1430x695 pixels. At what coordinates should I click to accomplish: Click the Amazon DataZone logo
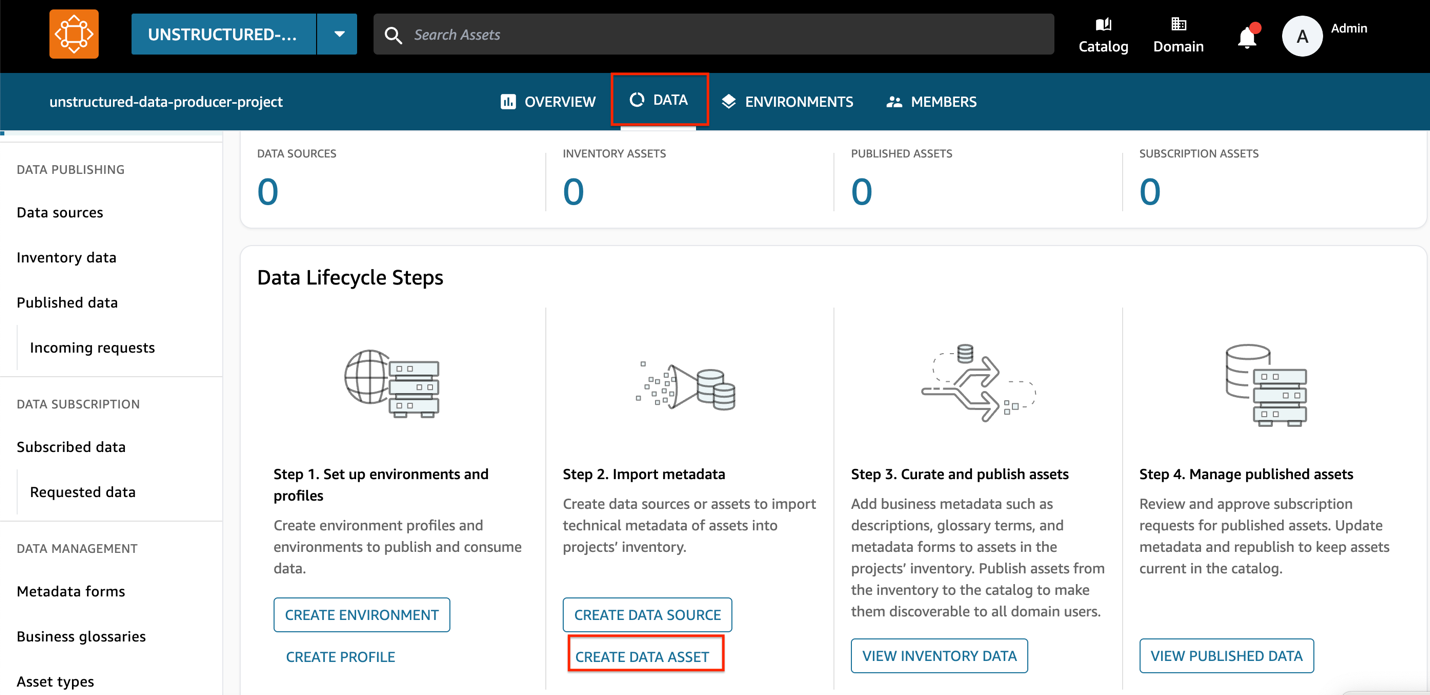pos(74,33)
